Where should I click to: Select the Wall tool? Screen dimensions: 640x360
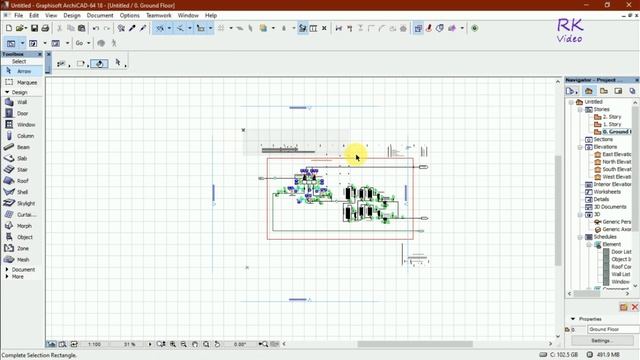pyautogui.click(x=22, y=102)
